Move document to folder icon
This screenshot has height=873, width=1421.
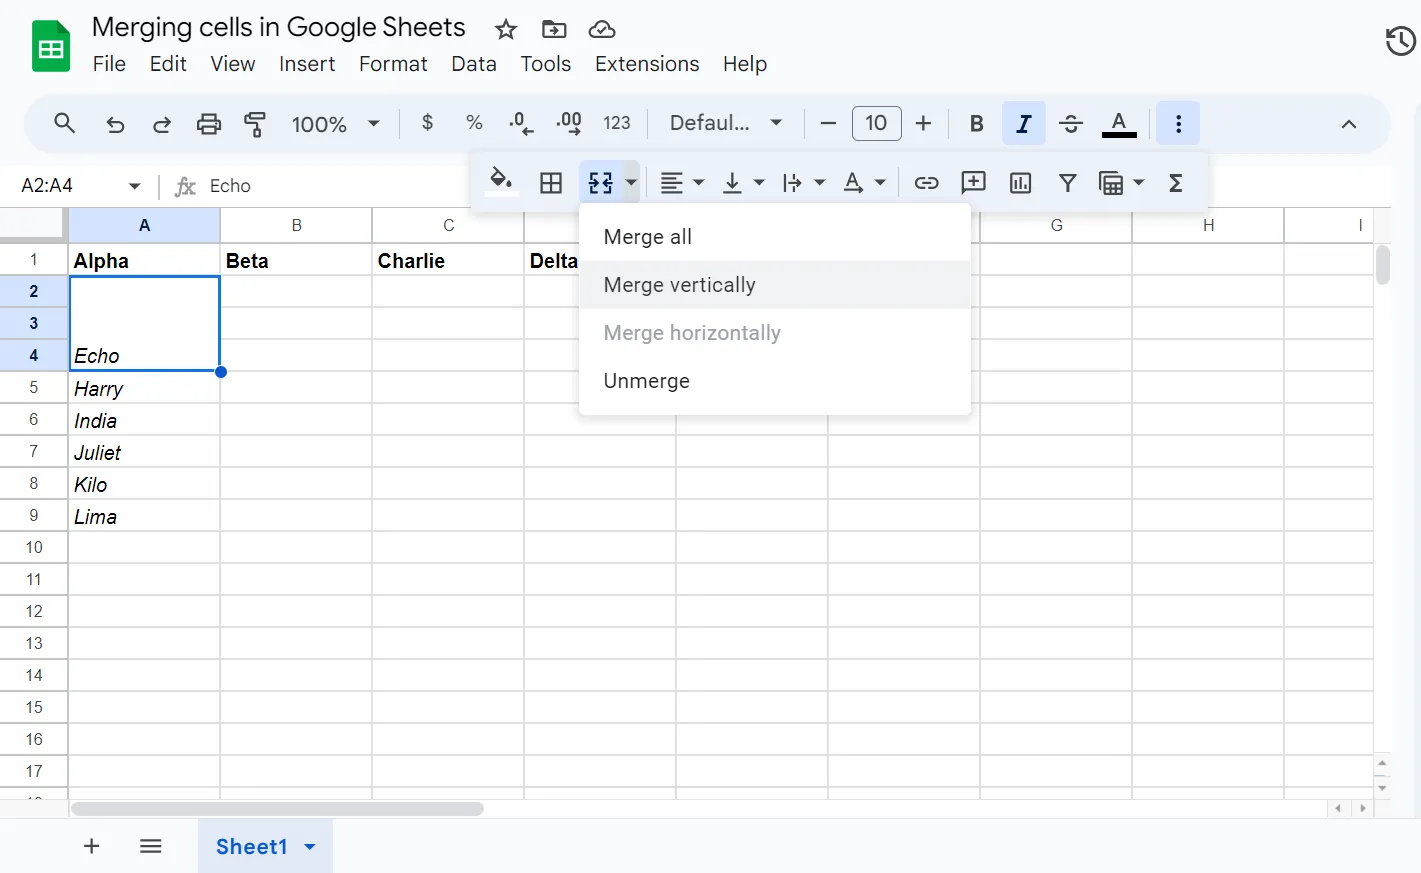click(x=554, y=29)
